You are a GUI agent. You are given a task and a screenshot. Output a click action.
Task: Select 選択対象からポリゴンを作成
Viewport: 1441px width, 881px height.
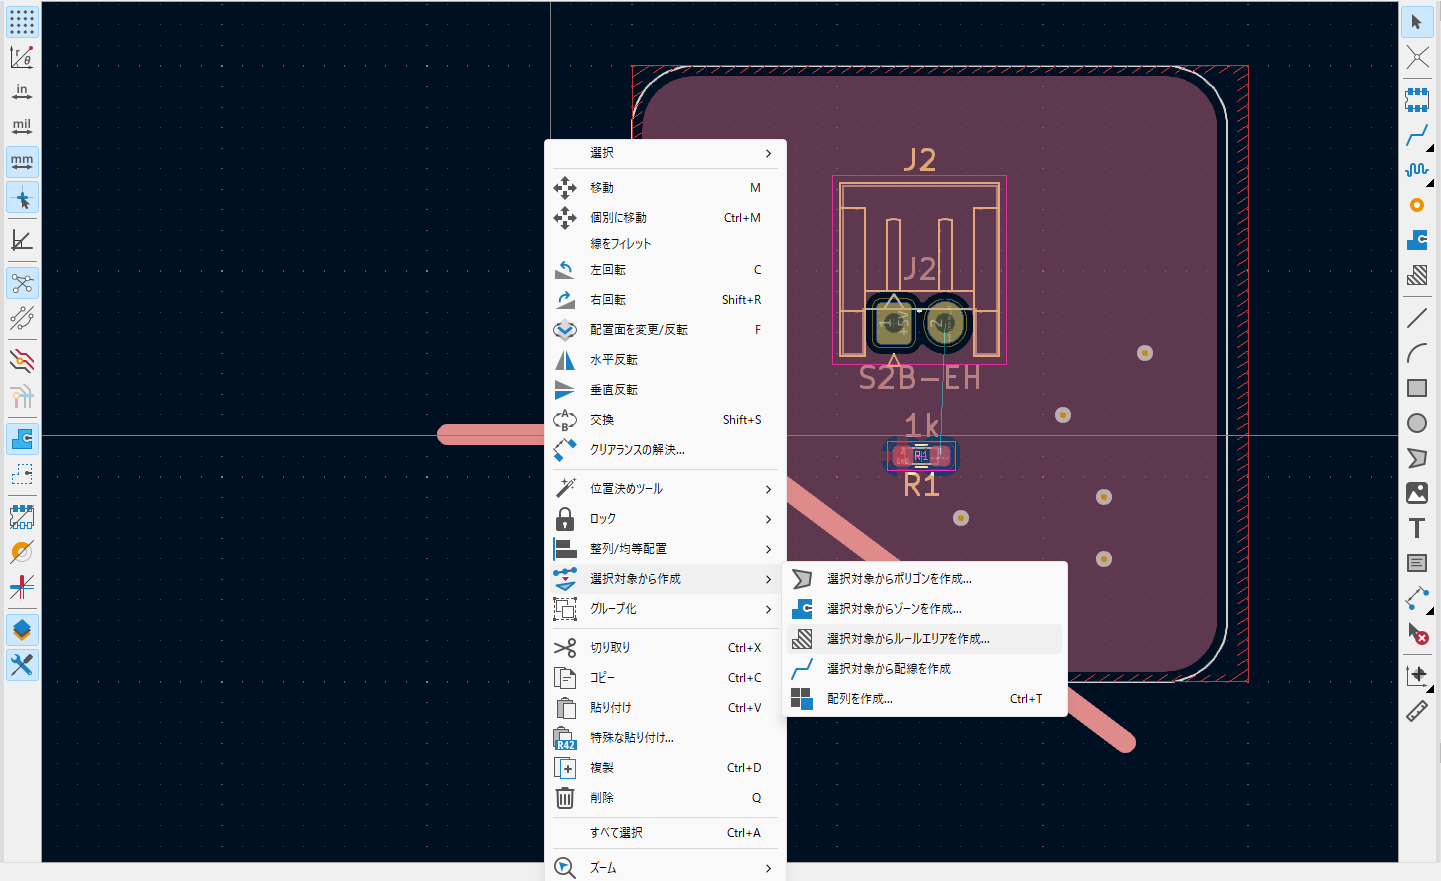[925, 579]
